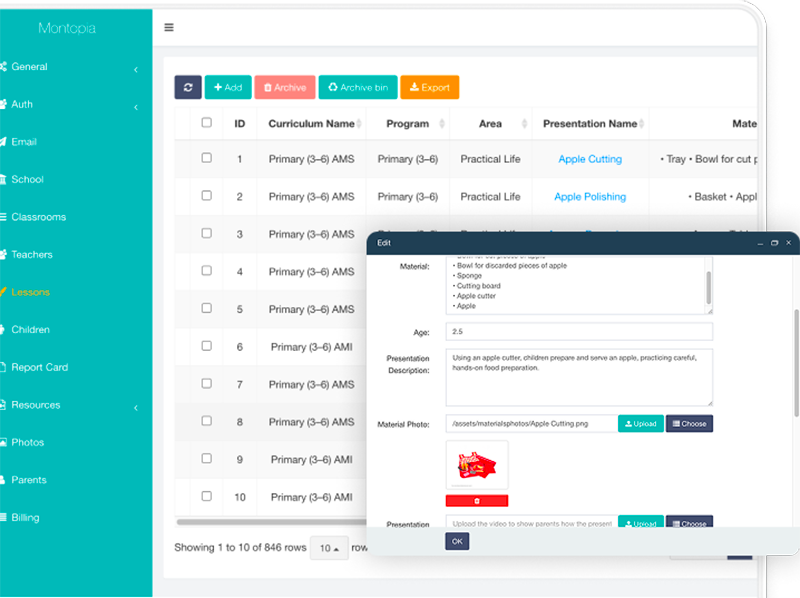Image resolution: width=800 pixels, height=598 pixels.
Task: Click into the Age input field
Action: pos(580,331)
